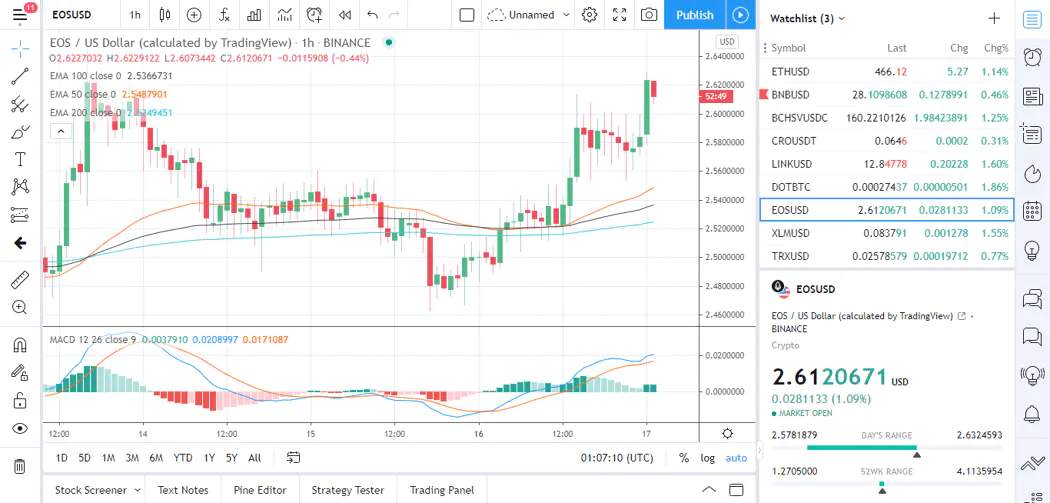Toggle lock all drawing tools
This screenshot has width=1050, height=503.
tap(20, 401)
